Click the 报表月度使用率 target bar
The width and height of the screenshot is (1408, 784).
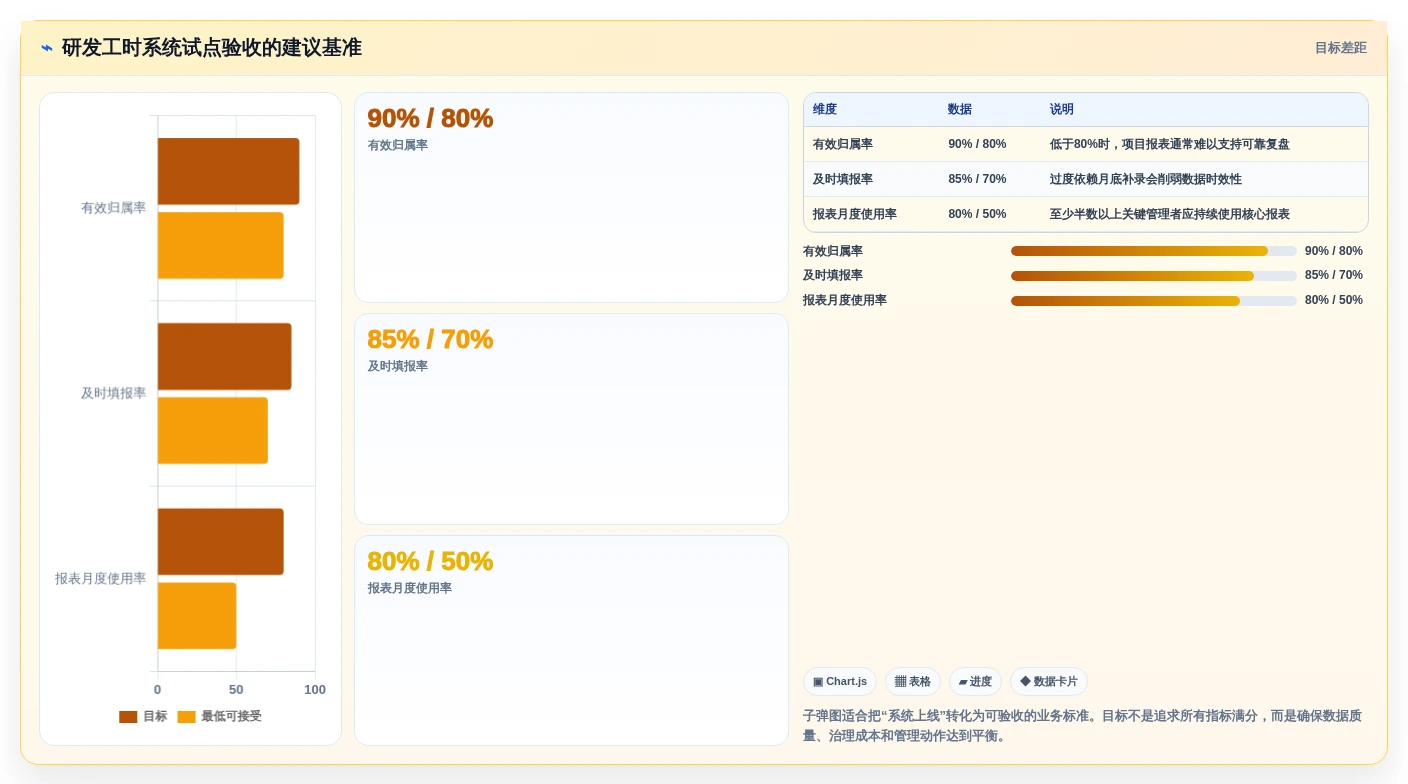220,541
